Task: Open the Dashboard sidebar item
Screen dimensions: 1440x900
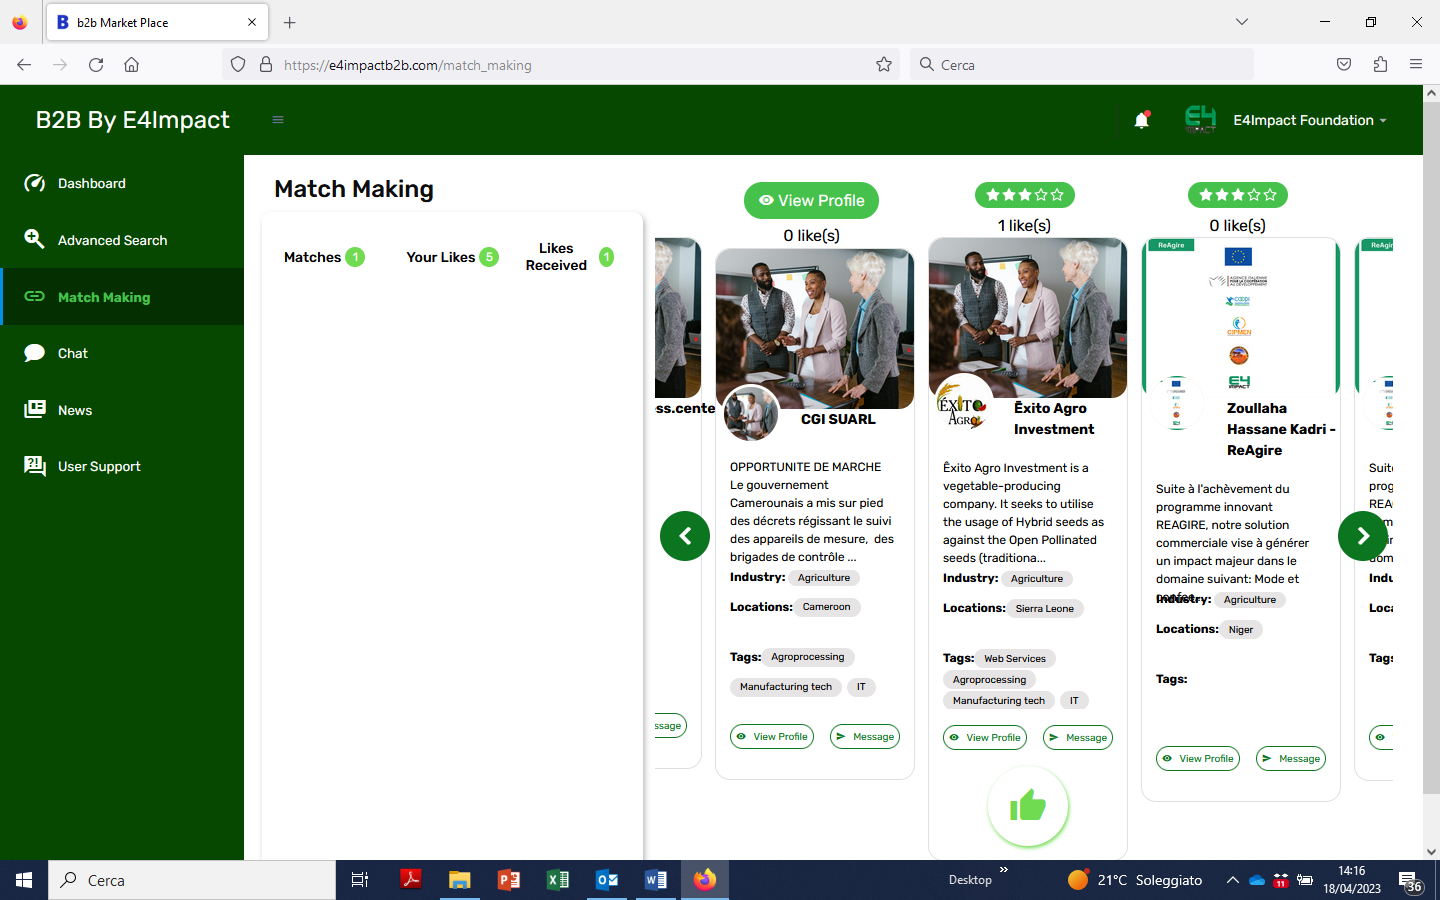Action: (x=122, y=183)
